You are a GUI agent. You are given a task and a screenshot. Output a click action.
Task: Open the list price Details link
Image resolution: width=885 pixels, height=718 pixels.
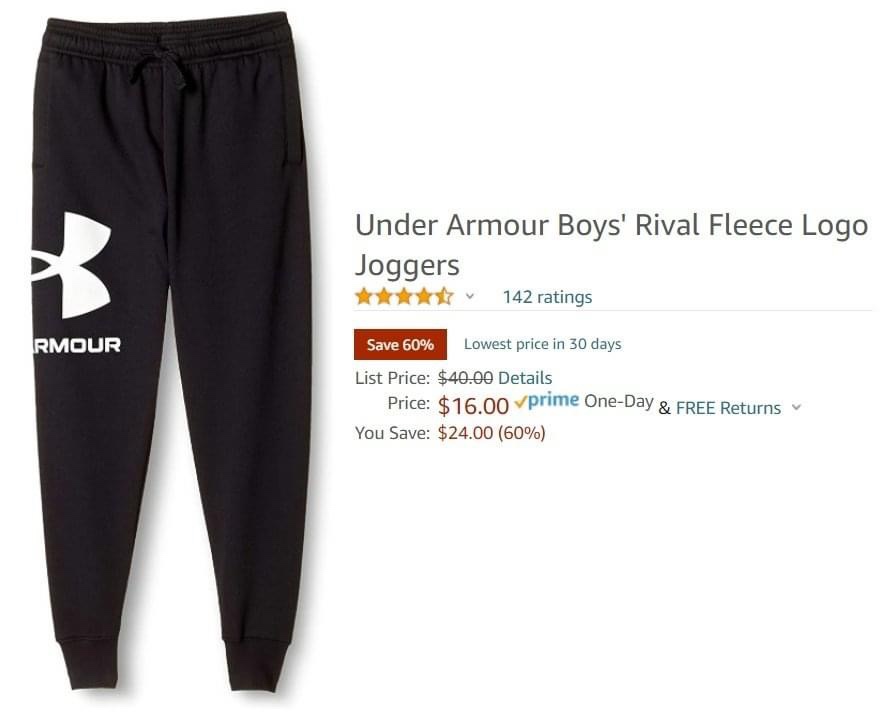pos(525,378)
